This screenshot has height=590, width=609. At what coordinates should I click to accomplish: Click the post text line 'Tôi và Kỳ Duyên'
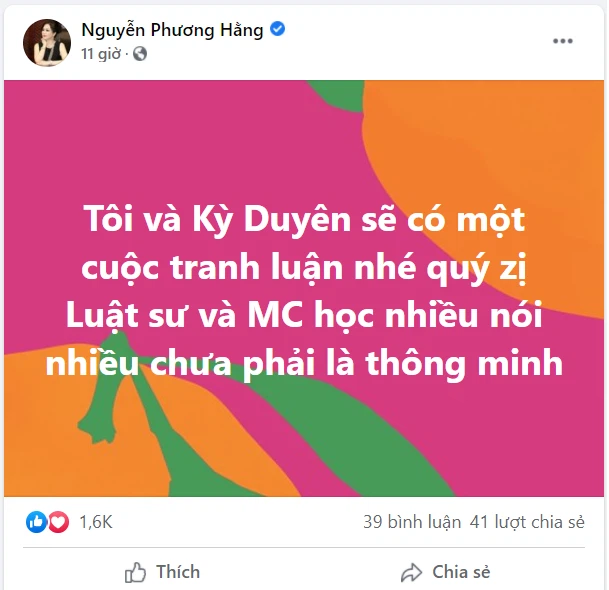pyautogui.click(x=304, y=220)
